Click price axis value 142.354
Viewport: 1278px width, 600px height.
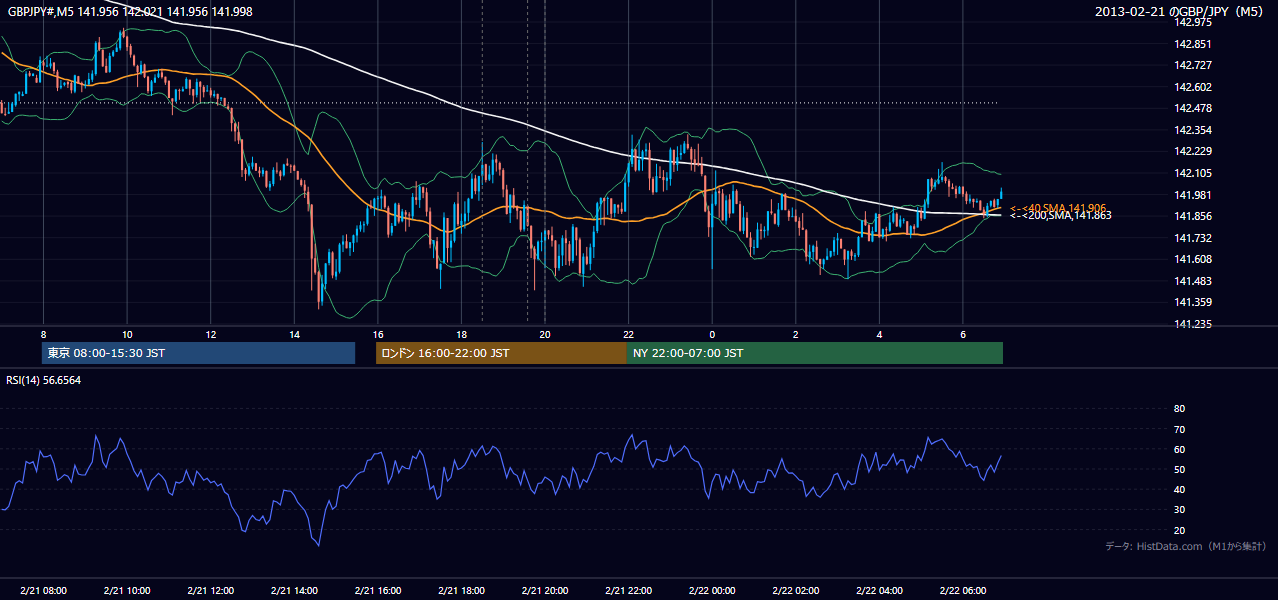pos(1192,130)
